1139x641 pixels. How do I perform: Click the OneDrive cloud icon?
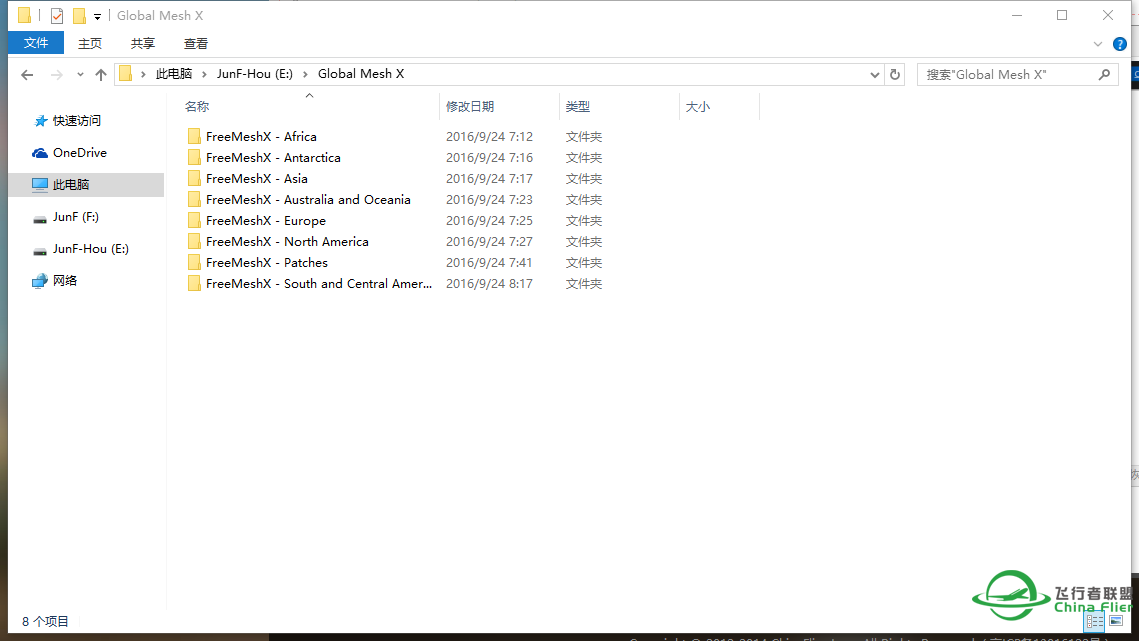tap(40, 153)
